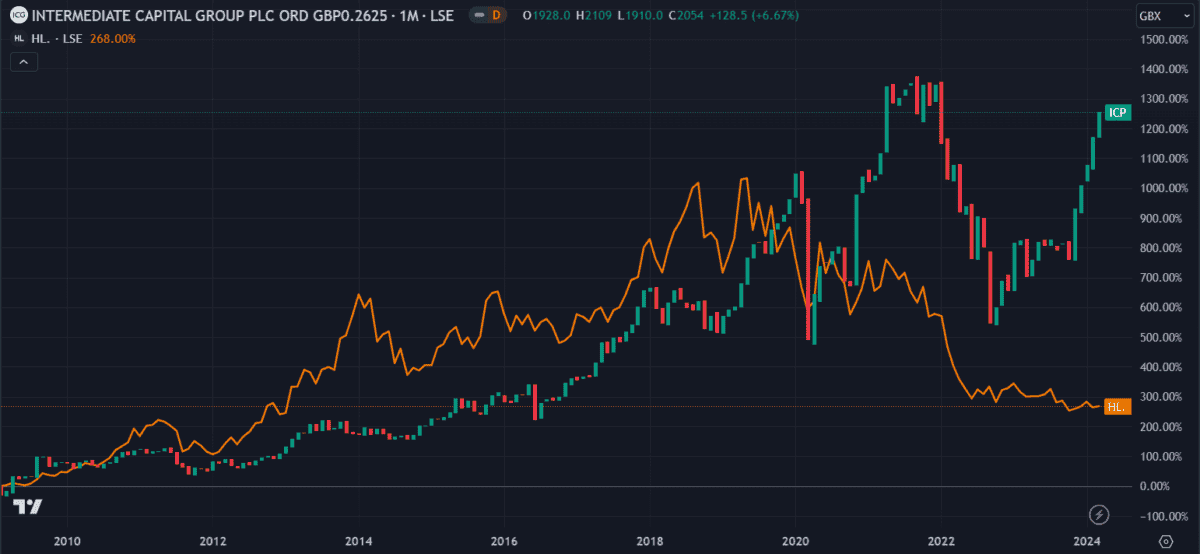Click the orange HL. price label tag
Viewport: 1200px width, 554px height.
(1117, 407)
